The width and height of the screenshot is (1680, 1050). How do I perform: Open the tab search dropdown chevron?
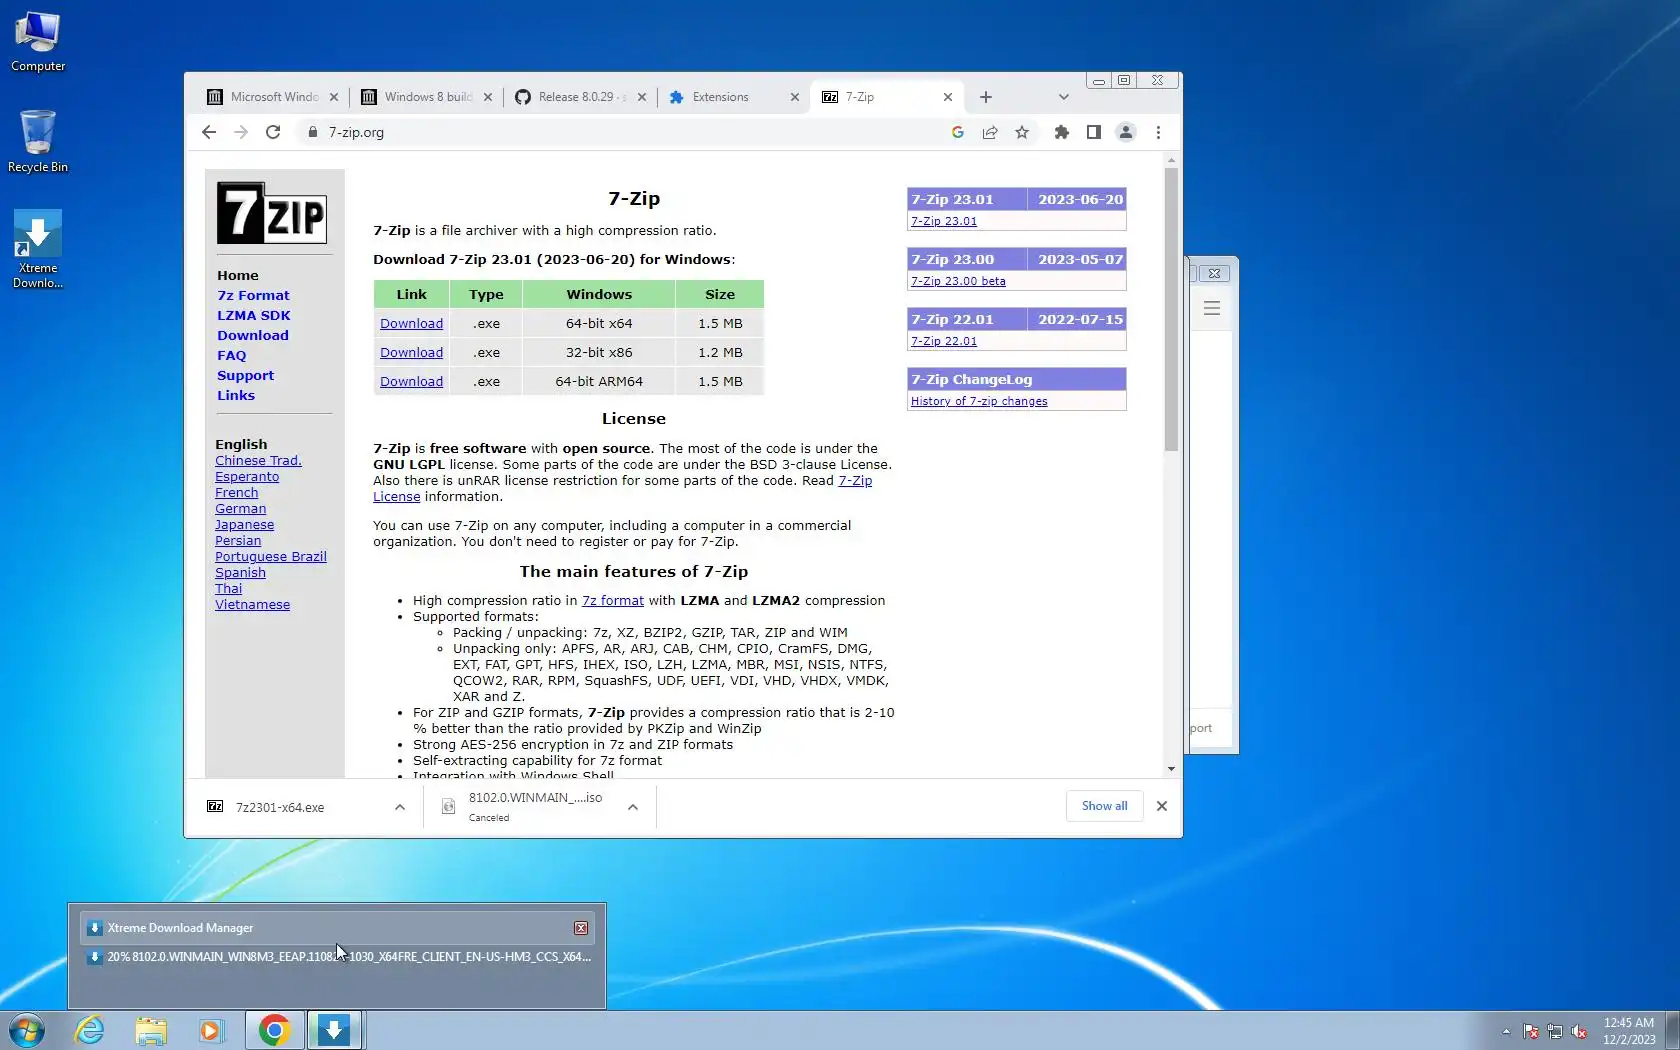1064,97
